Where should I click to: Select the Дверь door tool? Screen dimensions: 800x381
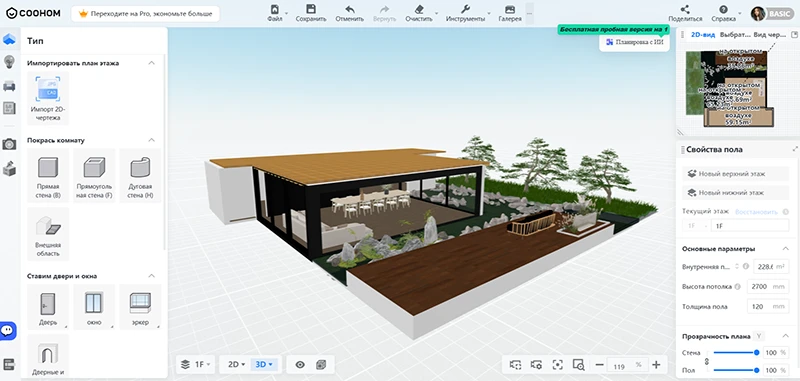click(48, 307)
